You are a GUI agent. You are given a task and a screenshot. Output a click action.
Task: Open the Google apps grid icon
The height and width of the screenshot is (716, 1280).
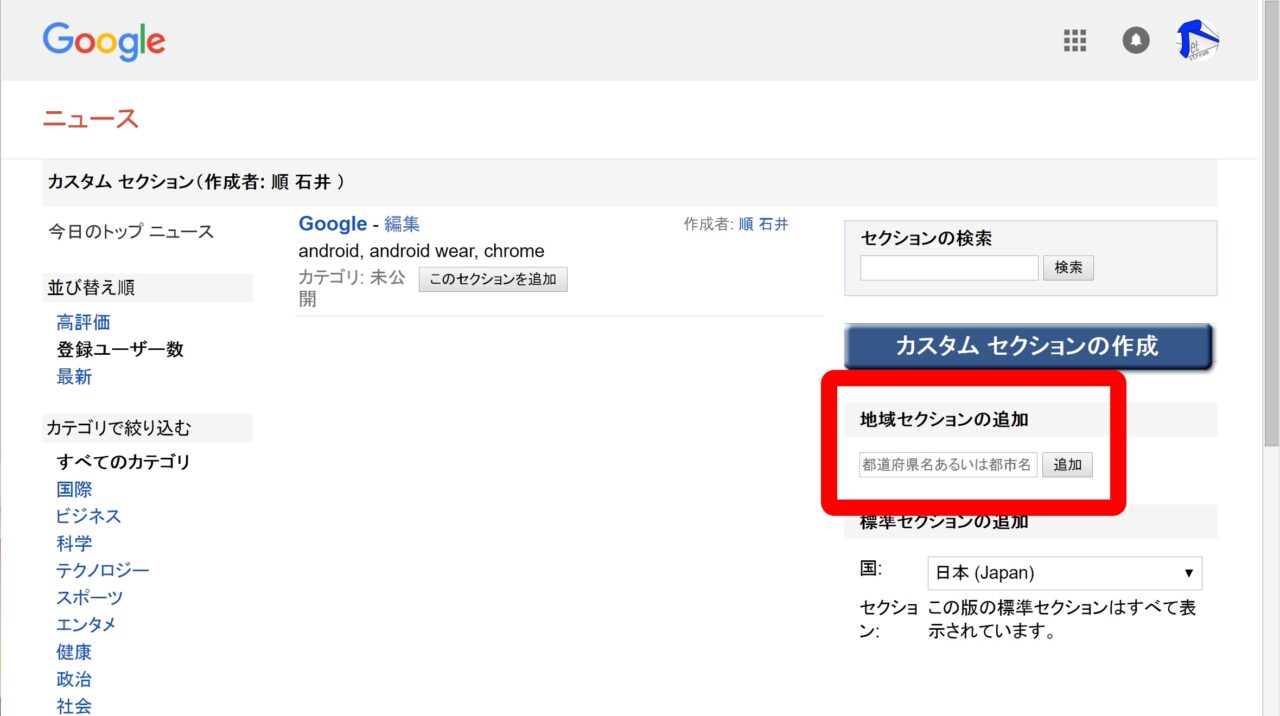pyautogui.click(x=1074, y=41)
